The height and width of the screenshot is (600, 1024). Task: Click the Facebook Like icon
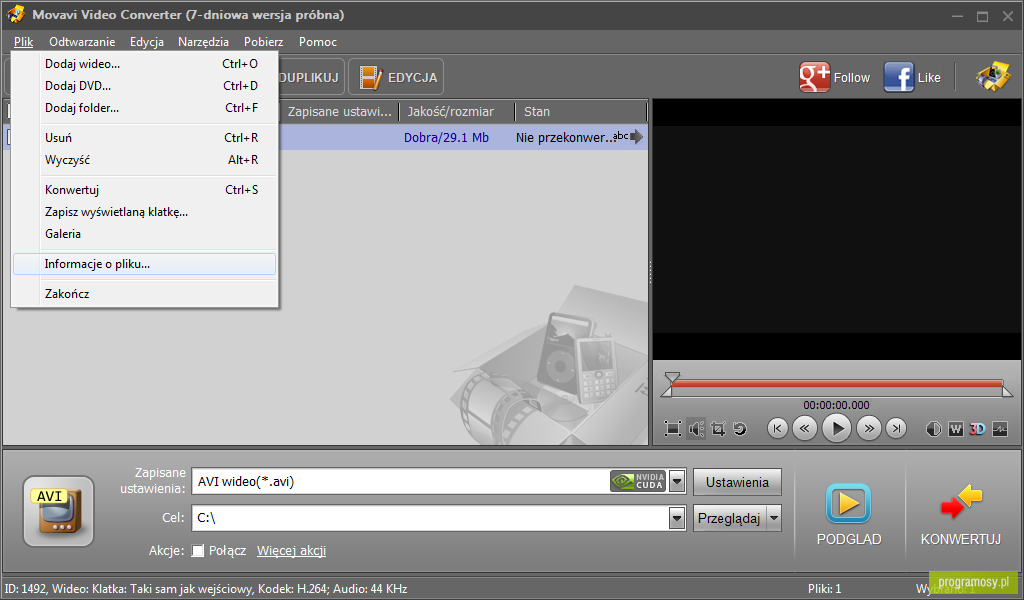[899, 77]
